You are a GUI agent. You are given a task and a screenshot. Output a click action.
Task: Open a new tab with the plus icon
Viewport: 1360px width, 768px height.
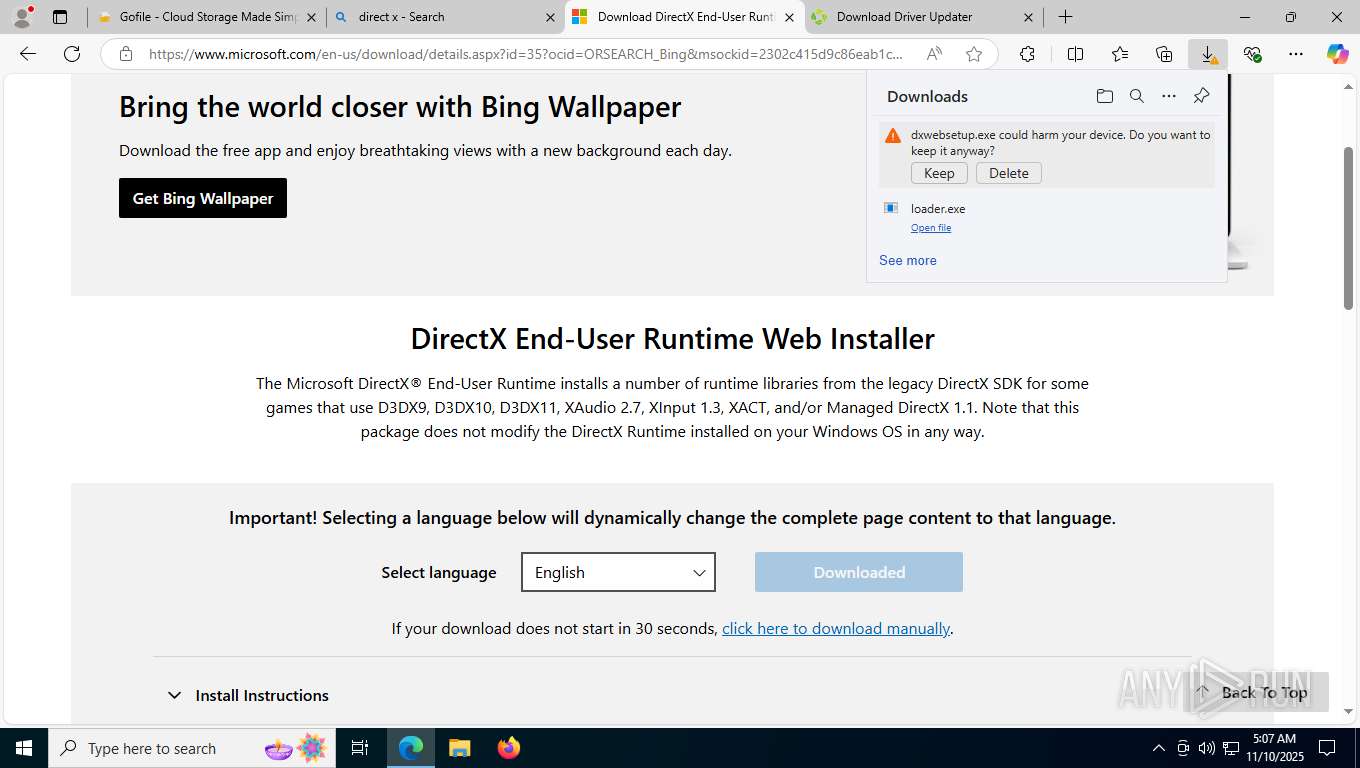click(x=1065, y=17)
